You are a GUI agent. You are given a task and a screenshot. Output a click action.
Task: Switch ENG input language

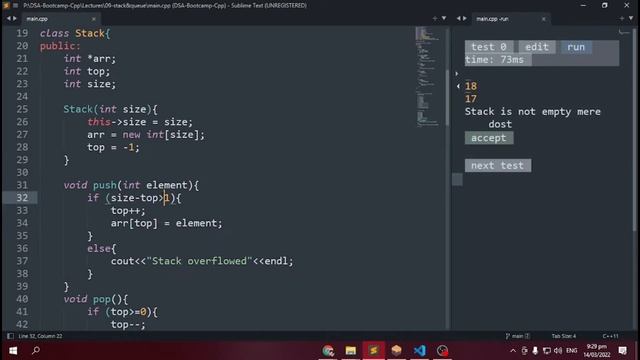[x=572, y=351]
